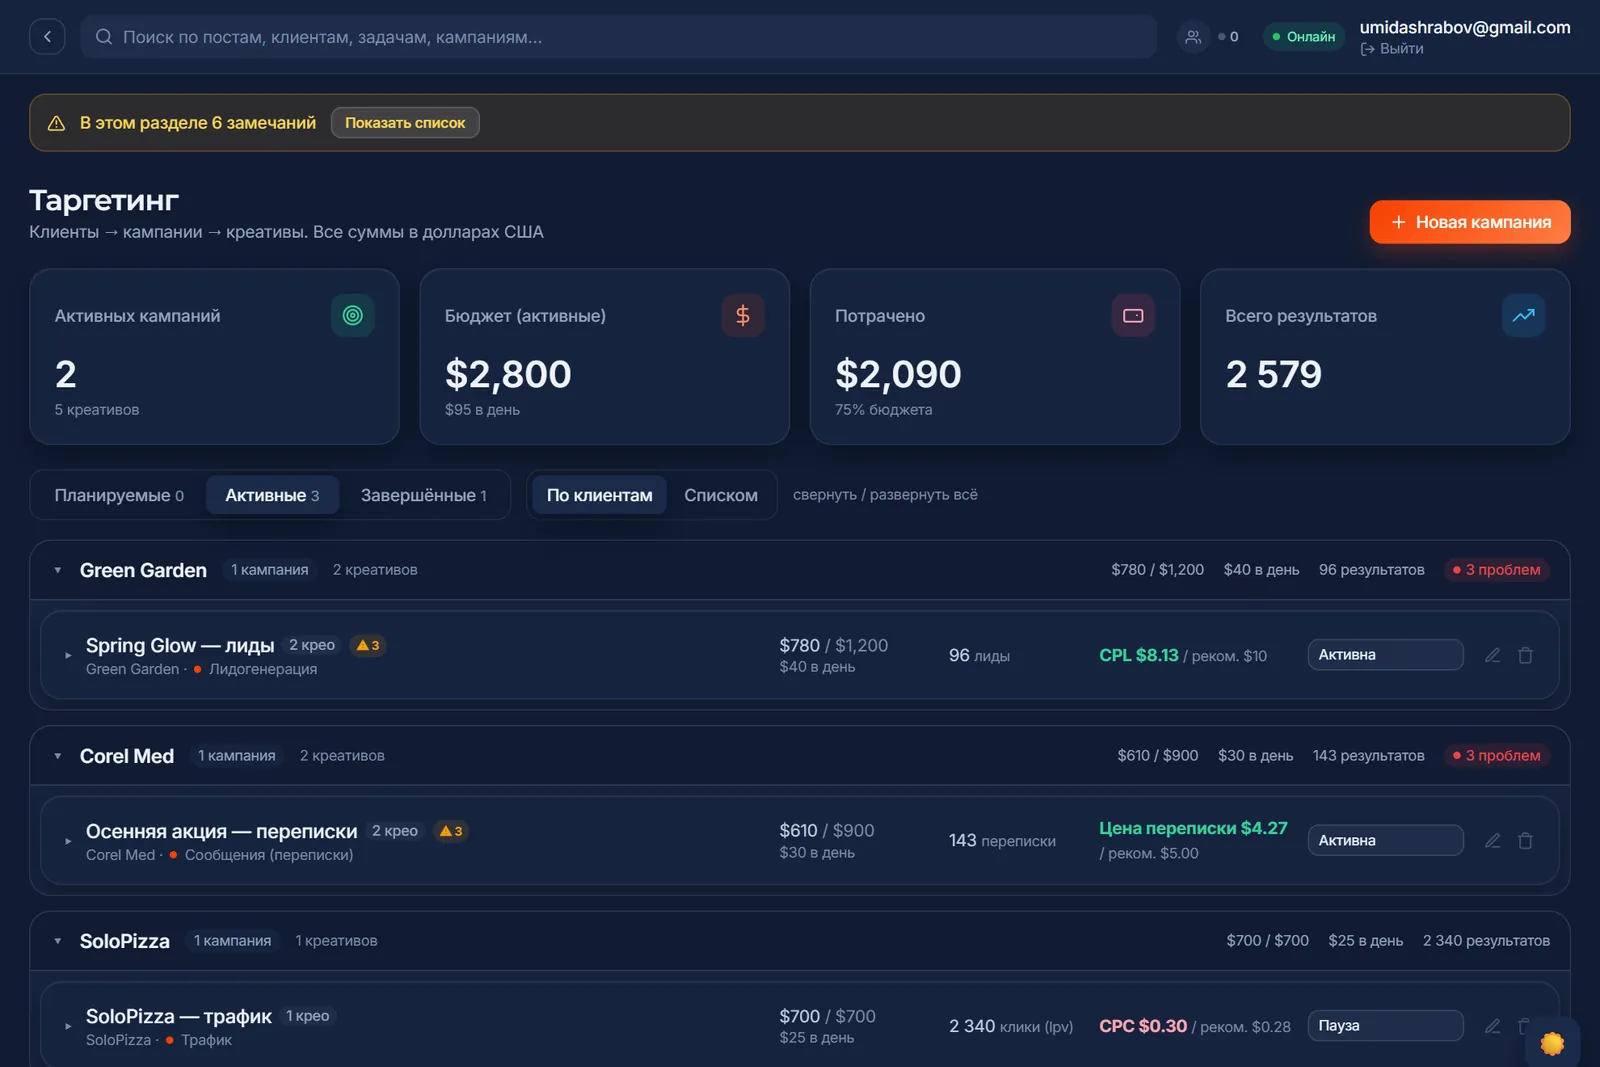Click the warning badge 3 on Spring Glow
1600x1067 pixels.
pos(368,645)
